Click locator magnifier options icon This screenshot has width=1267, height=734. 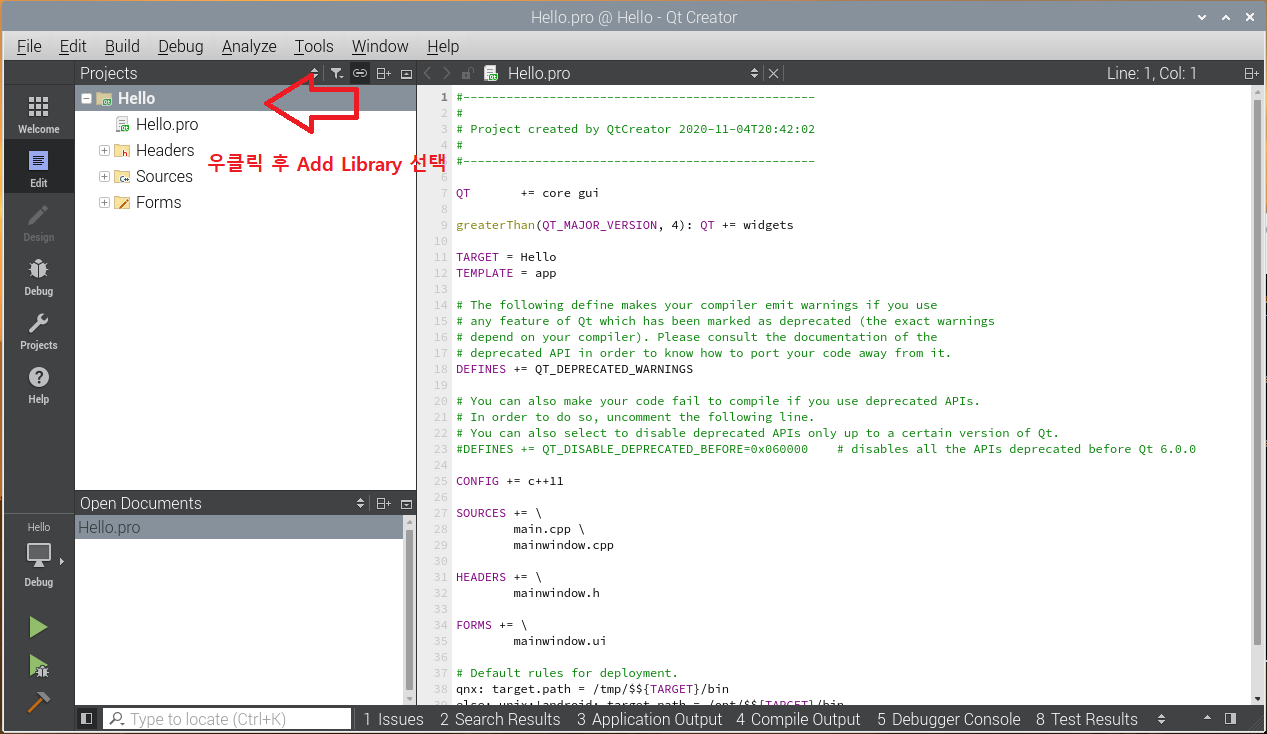pos(118,719)
